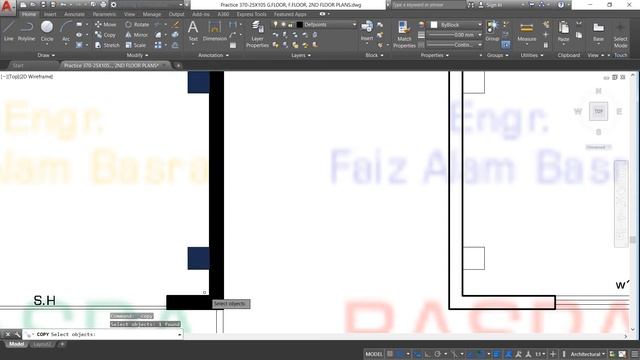Click the Group tool

pyautogui.click(x=492, y=31)
